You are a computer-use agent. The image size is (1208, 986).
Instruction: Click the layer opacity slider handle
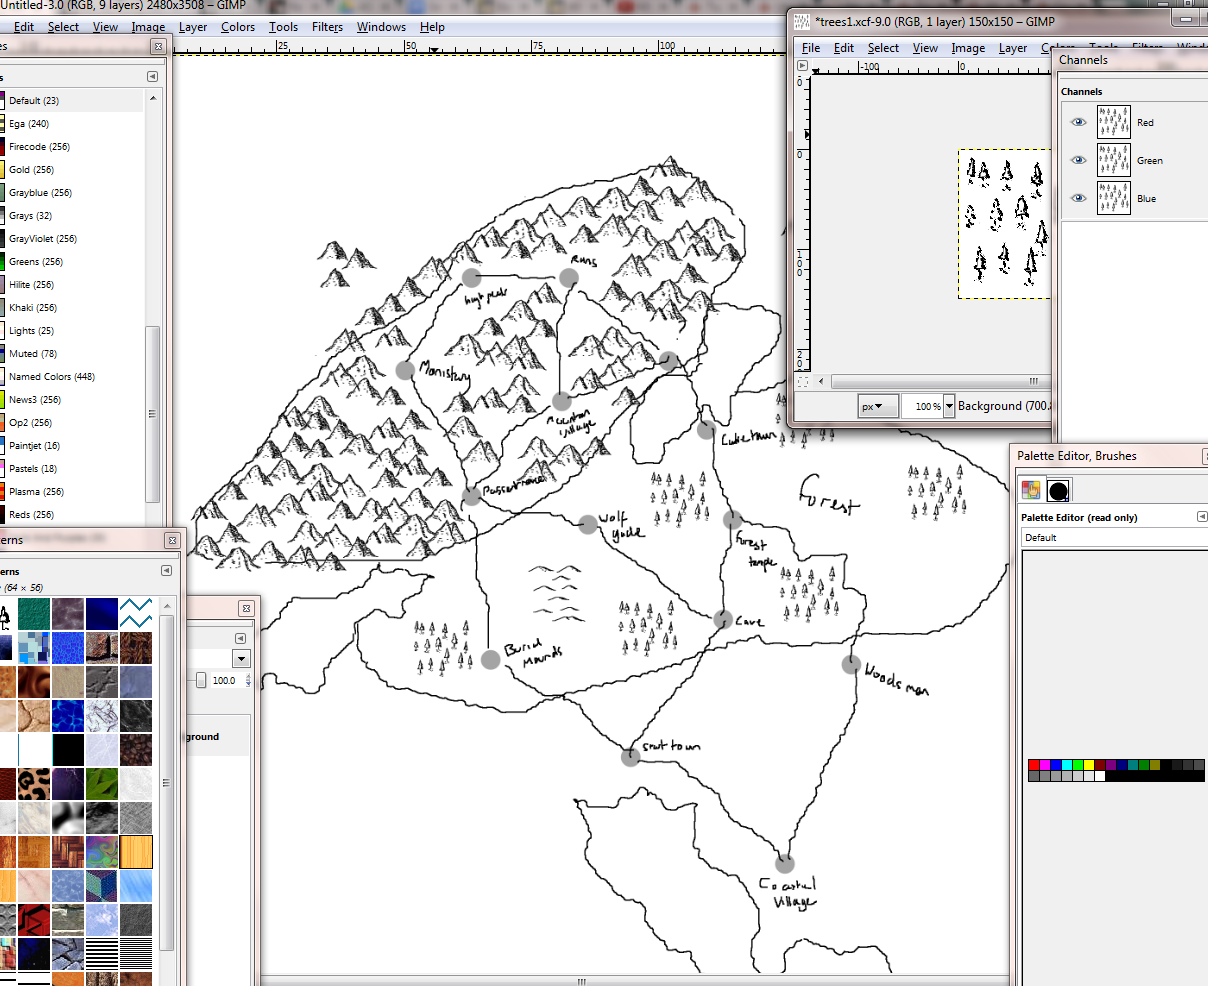pyautogui.click(x=201, y=680)
